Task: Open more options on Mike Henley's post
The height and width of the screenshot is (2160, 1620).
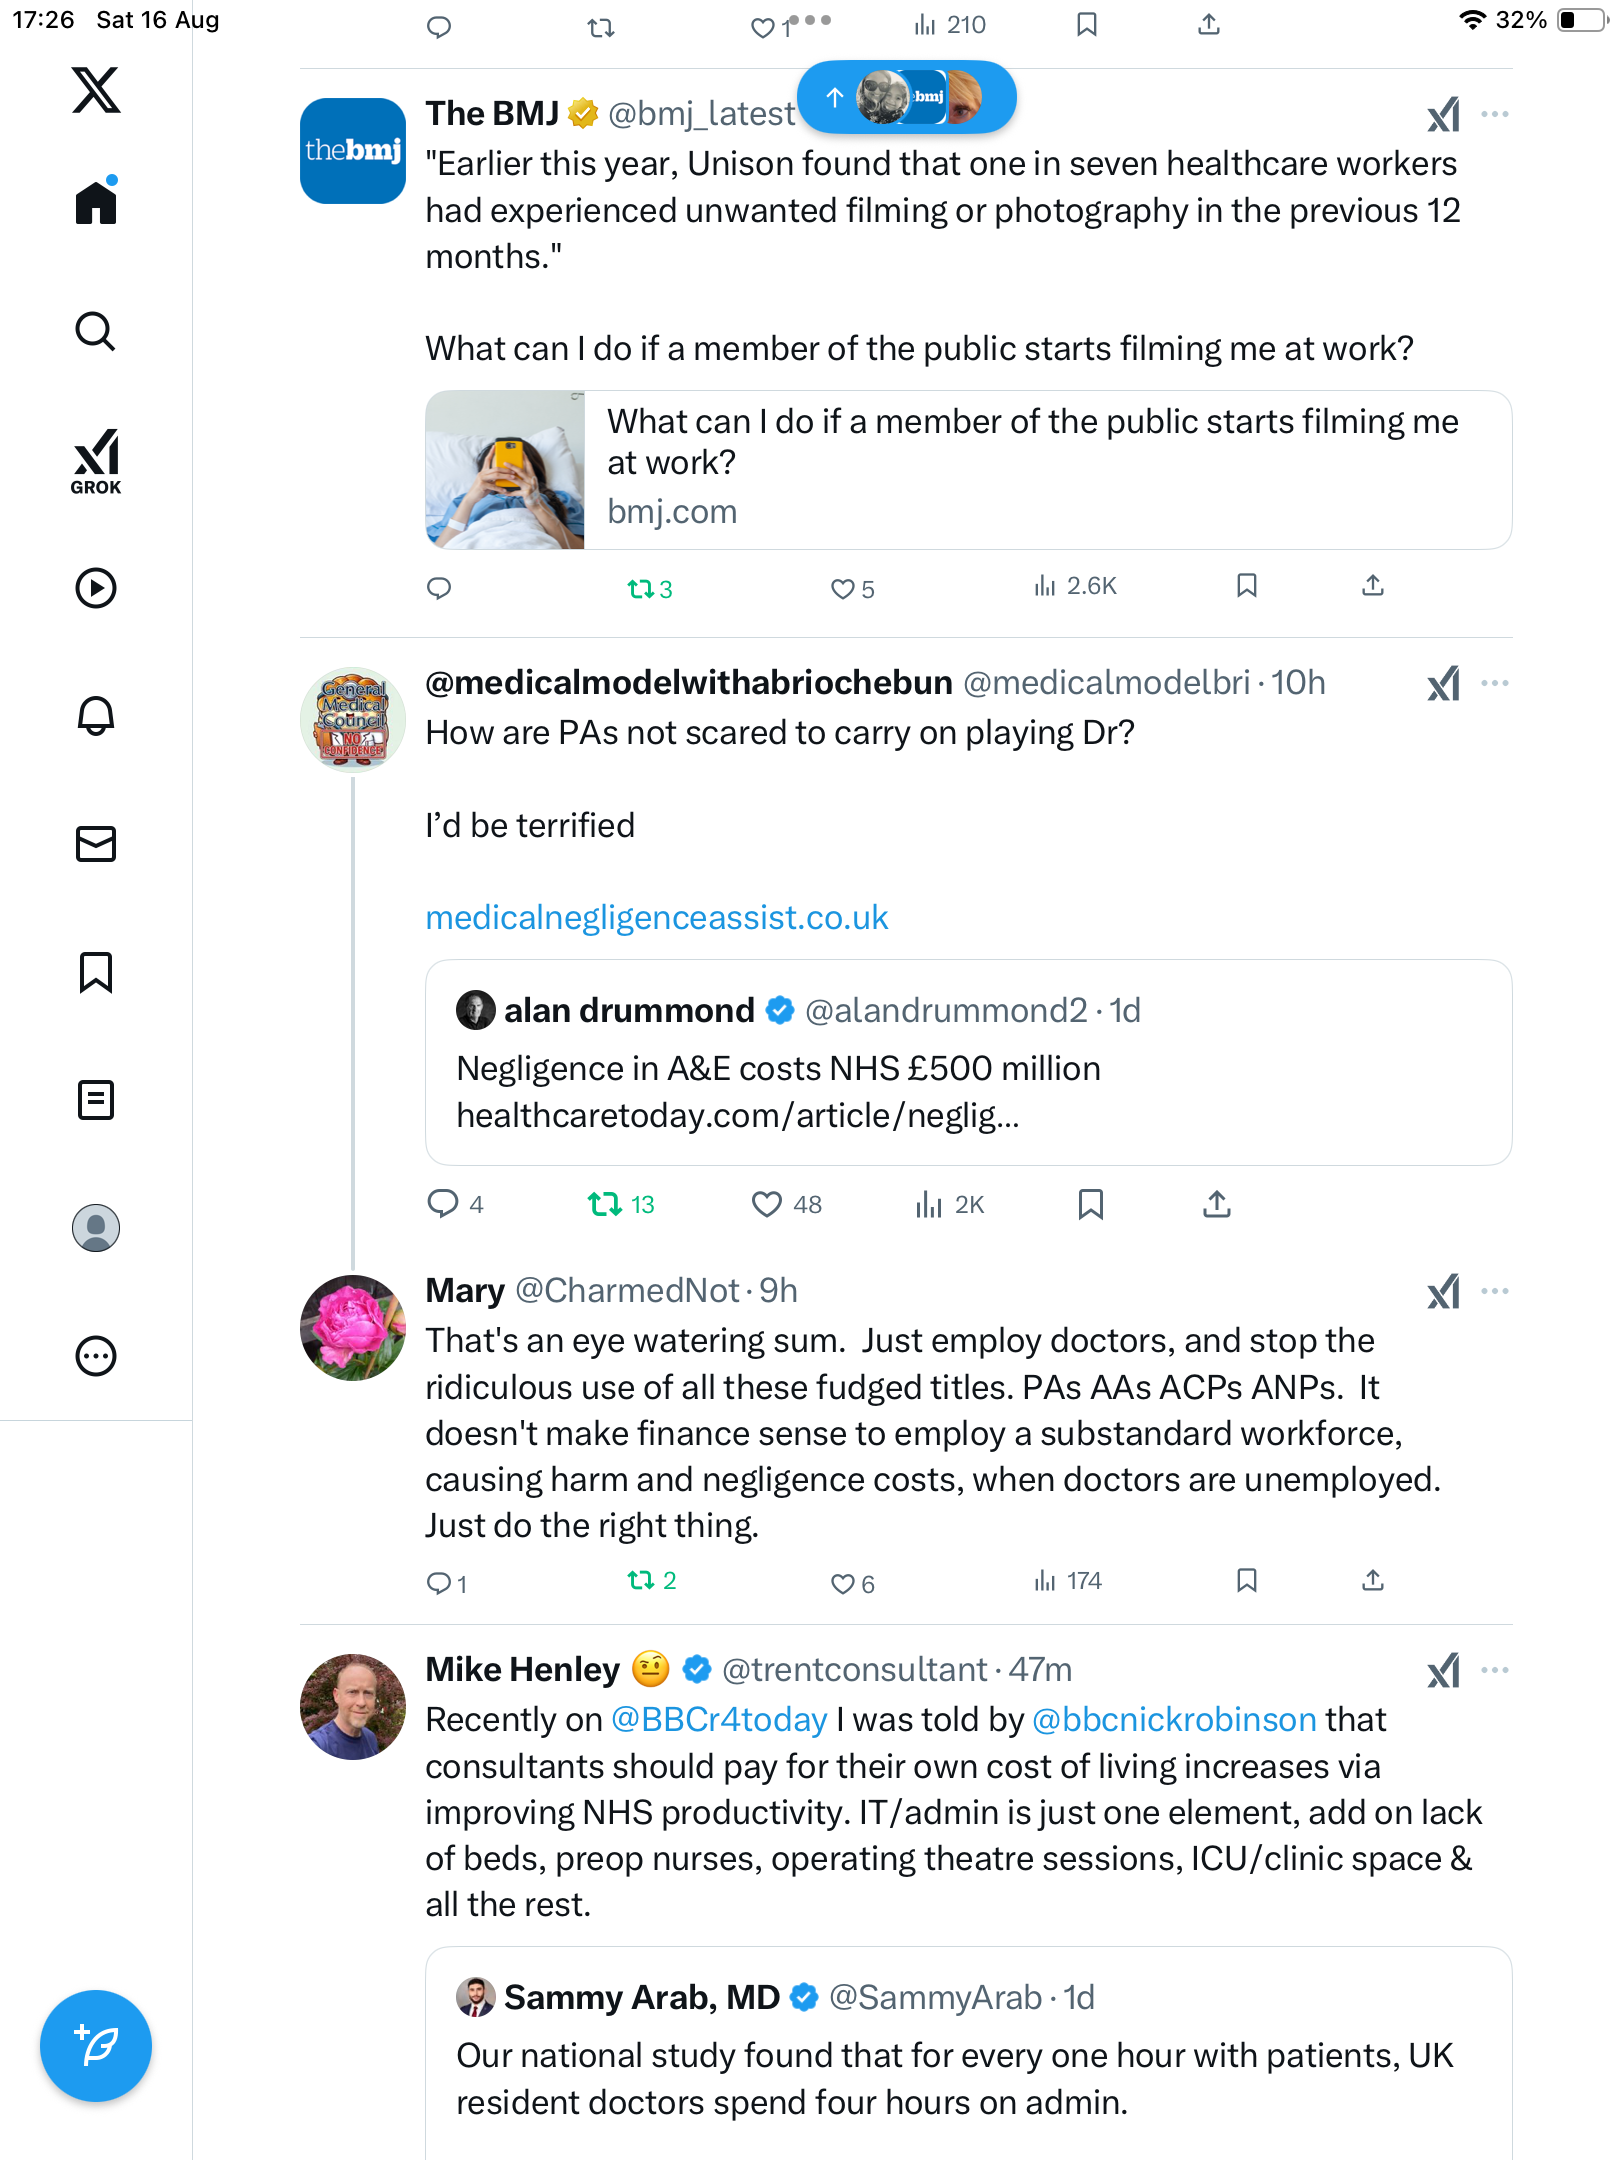Action: coord(1495,1670)
